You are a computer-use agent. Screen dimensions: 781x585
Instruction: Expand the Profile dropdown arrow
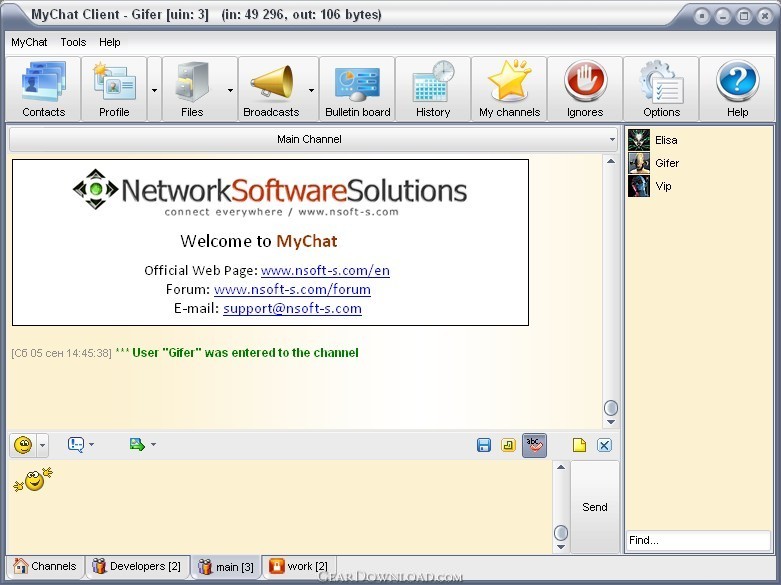(x=154, y=90)
